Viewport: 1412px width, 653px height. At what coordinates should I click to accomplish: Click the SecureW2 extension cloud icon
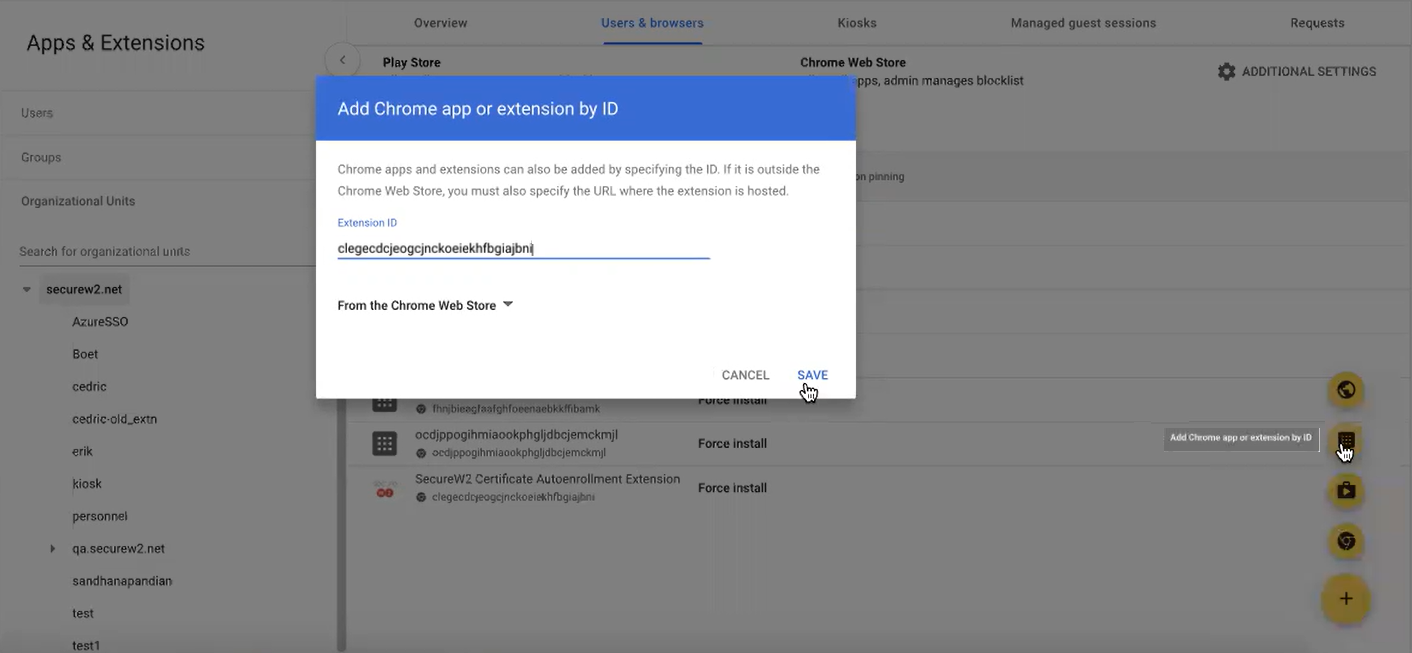(384, 489)
